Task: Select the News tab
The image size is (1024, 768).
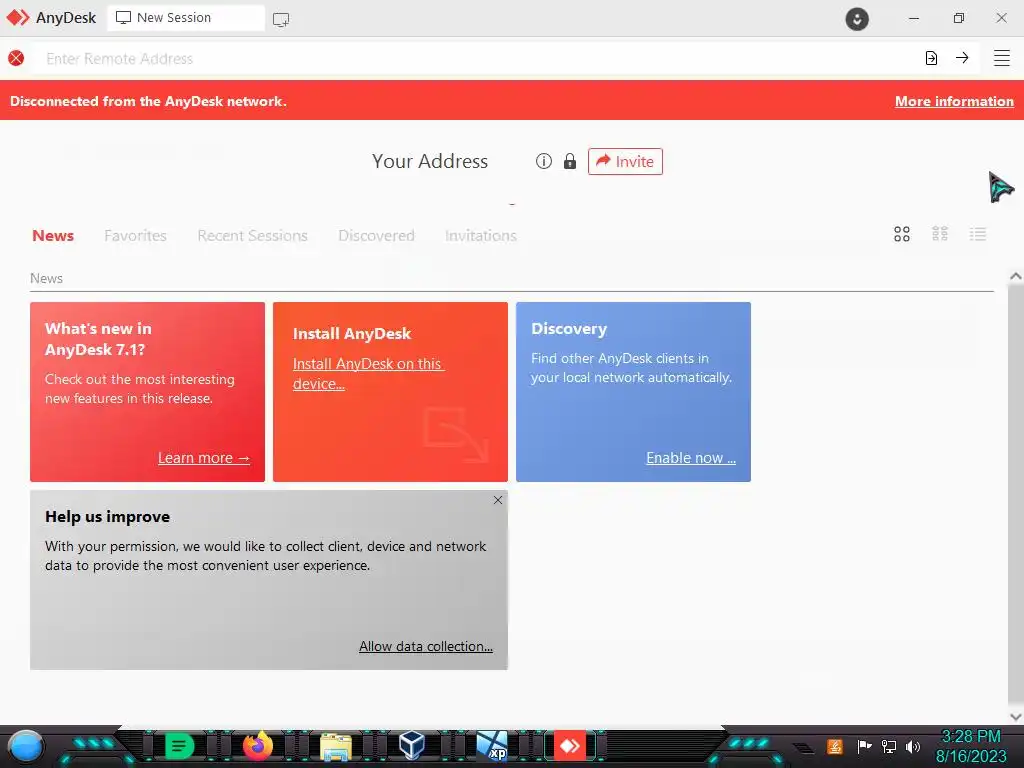Action: pyautogui.click(x=53, y=236)
